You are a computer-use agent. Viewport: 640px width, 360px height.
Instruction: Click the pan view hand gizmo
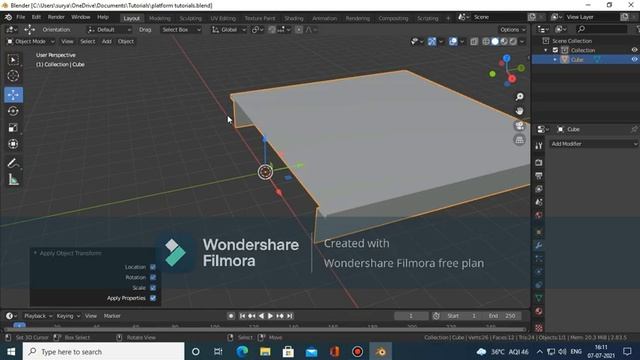[x=519, y=111]
